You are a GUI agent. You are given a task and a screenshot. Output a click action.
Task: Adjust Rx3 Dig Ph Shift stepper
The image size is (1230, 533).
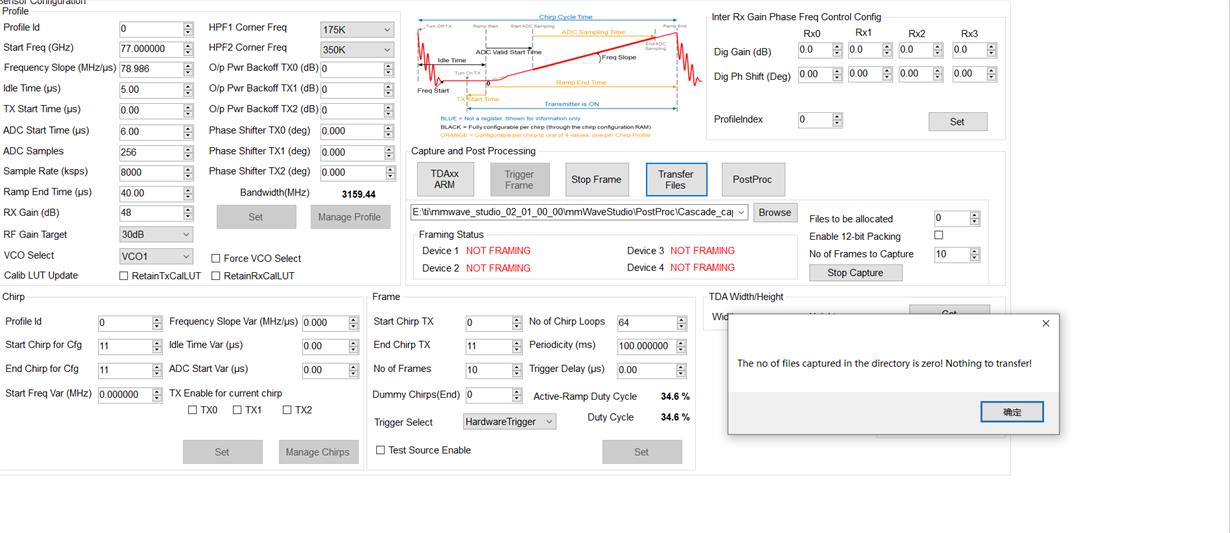(x=991, y=74)
